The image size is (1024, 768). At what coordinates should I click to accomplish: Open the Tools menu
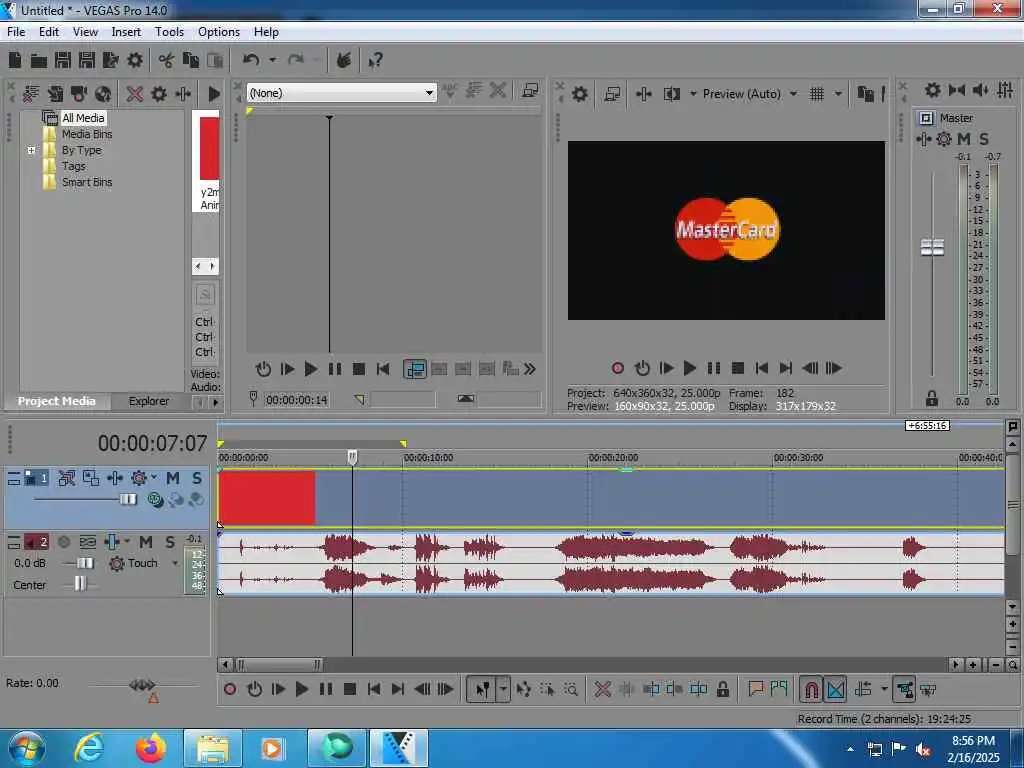[x=168, y=32]
